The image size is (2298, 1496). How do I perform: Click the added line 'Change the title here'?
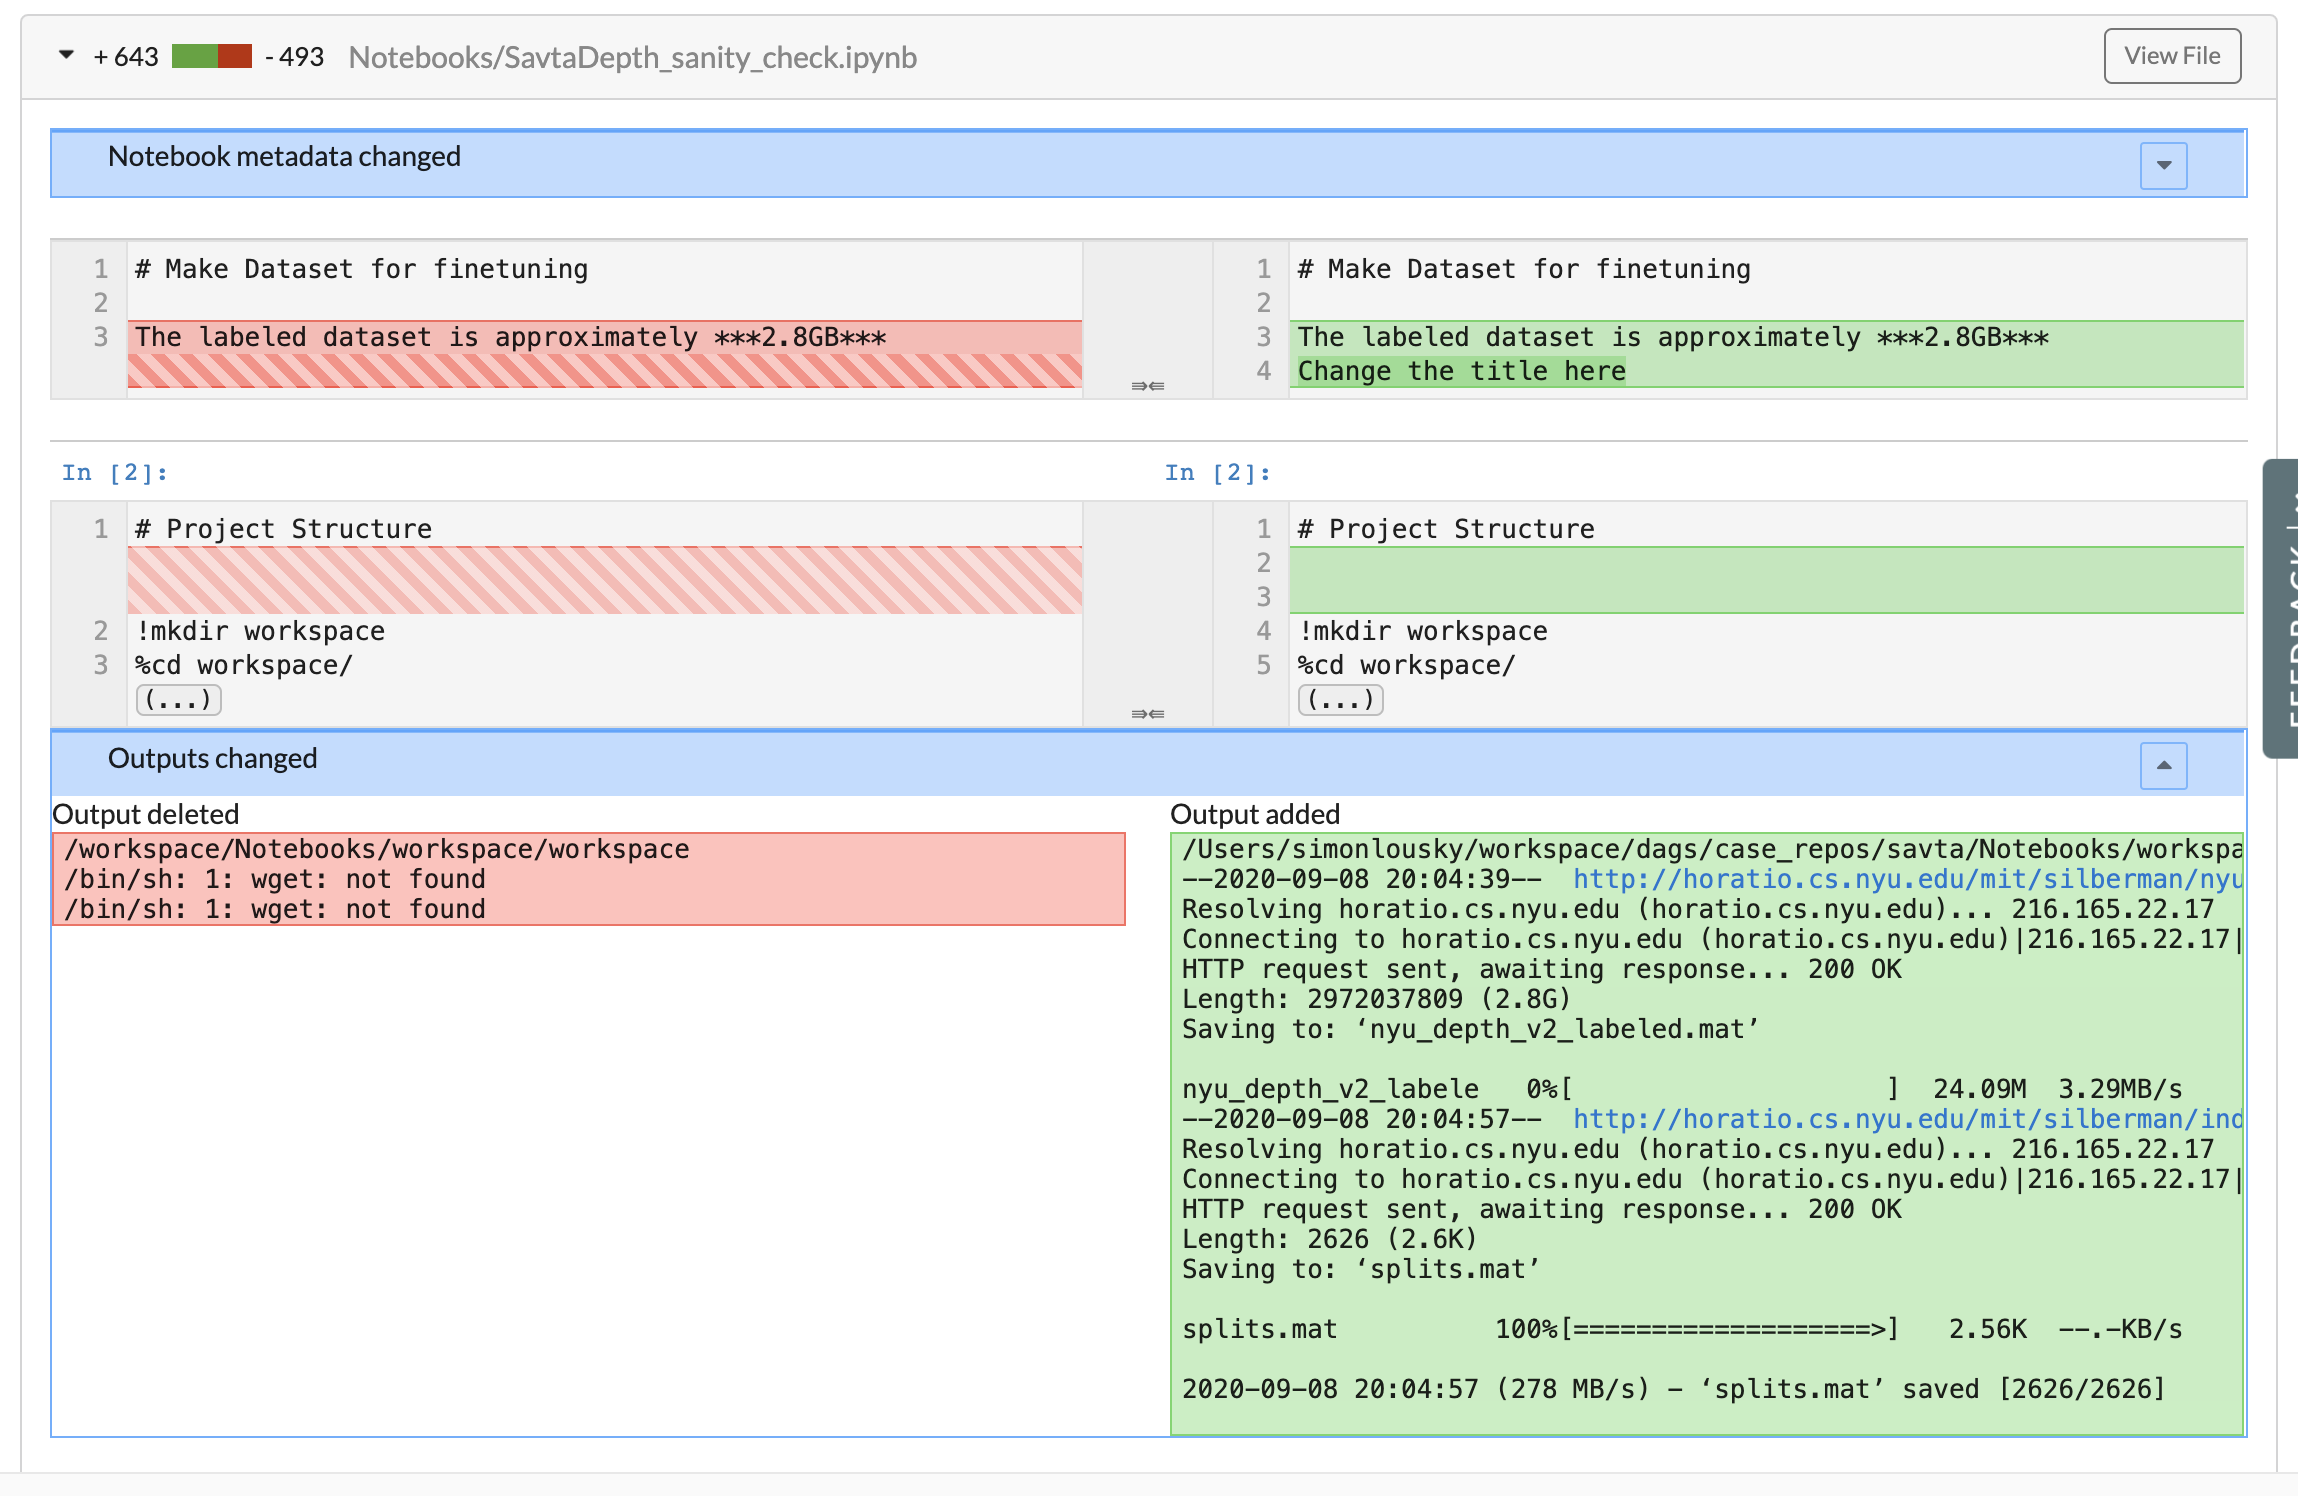pyautogui.click(x=1461, y=371)
